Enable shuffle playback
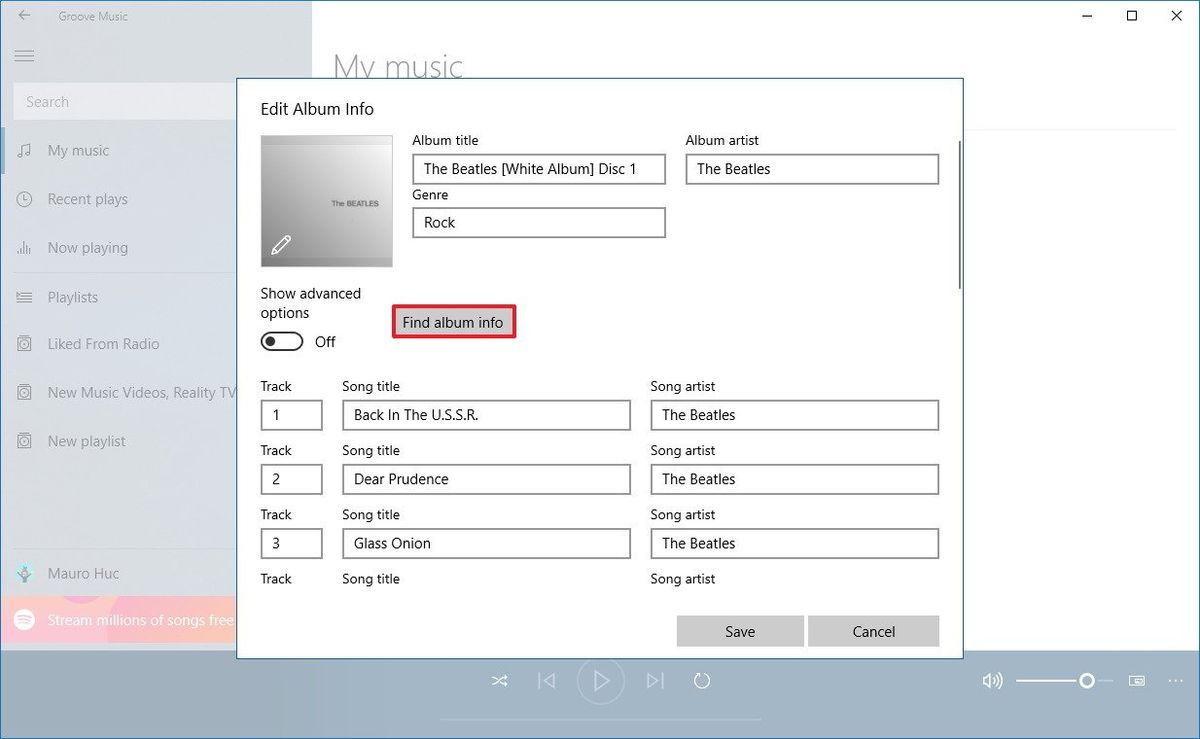Image resolution: width=1200 pixels, height=739 pixels. [x=499, y=680]
